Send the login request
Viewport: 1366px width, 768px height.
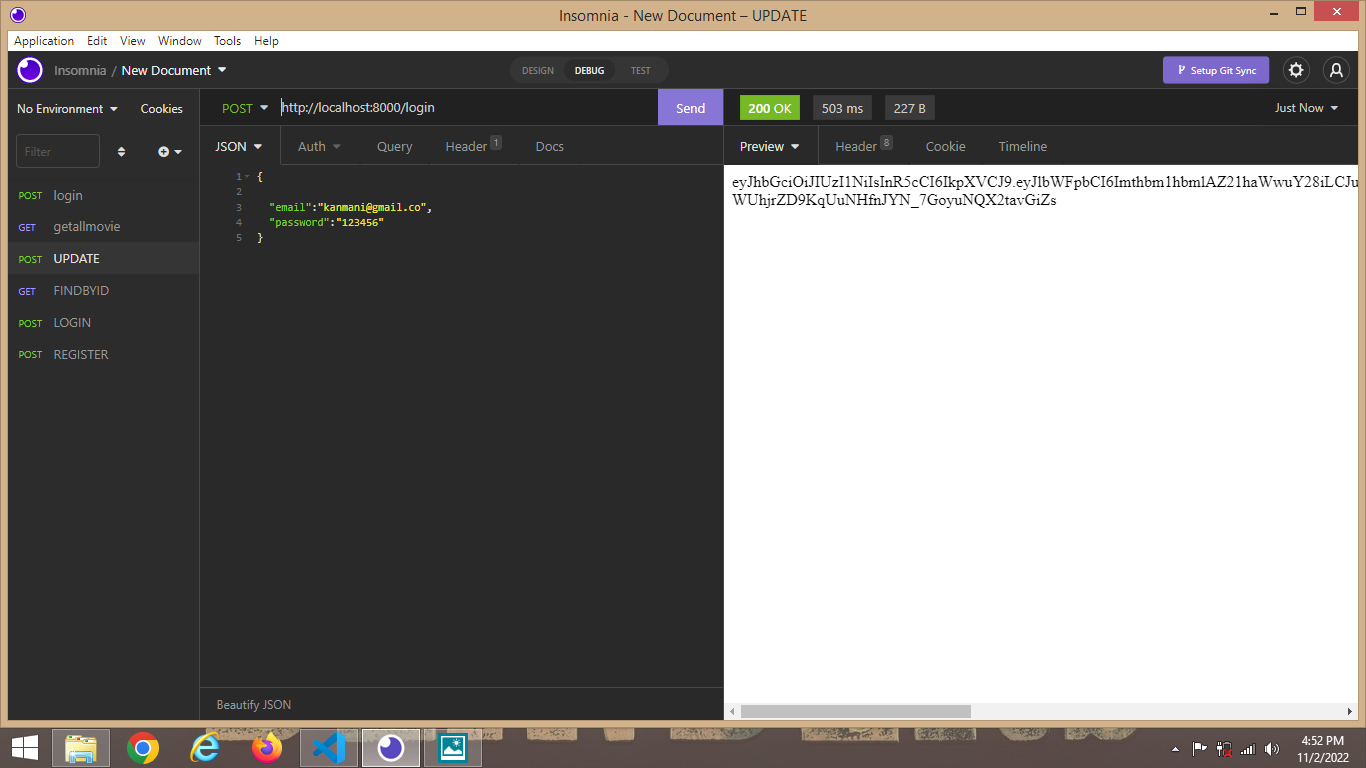point(690,107)
